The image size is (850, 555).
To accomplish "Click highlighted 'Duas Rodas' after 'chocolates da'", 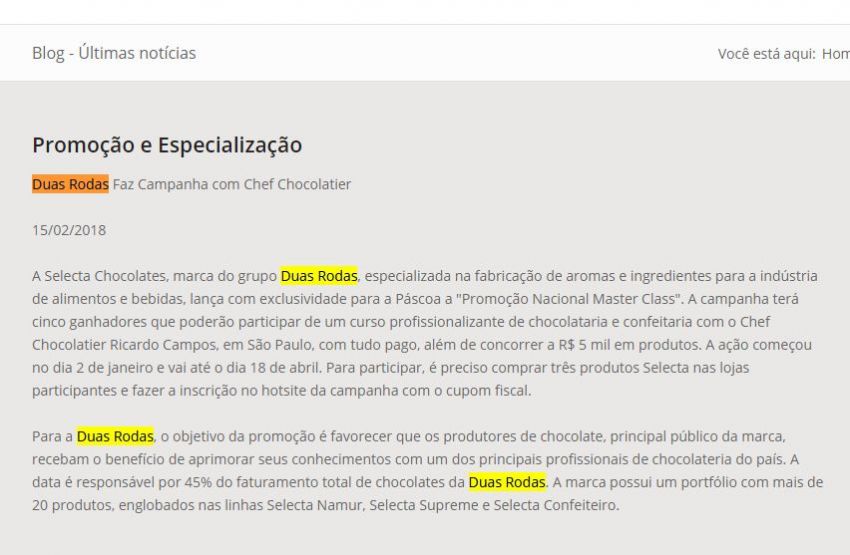I will click(507, 482).
